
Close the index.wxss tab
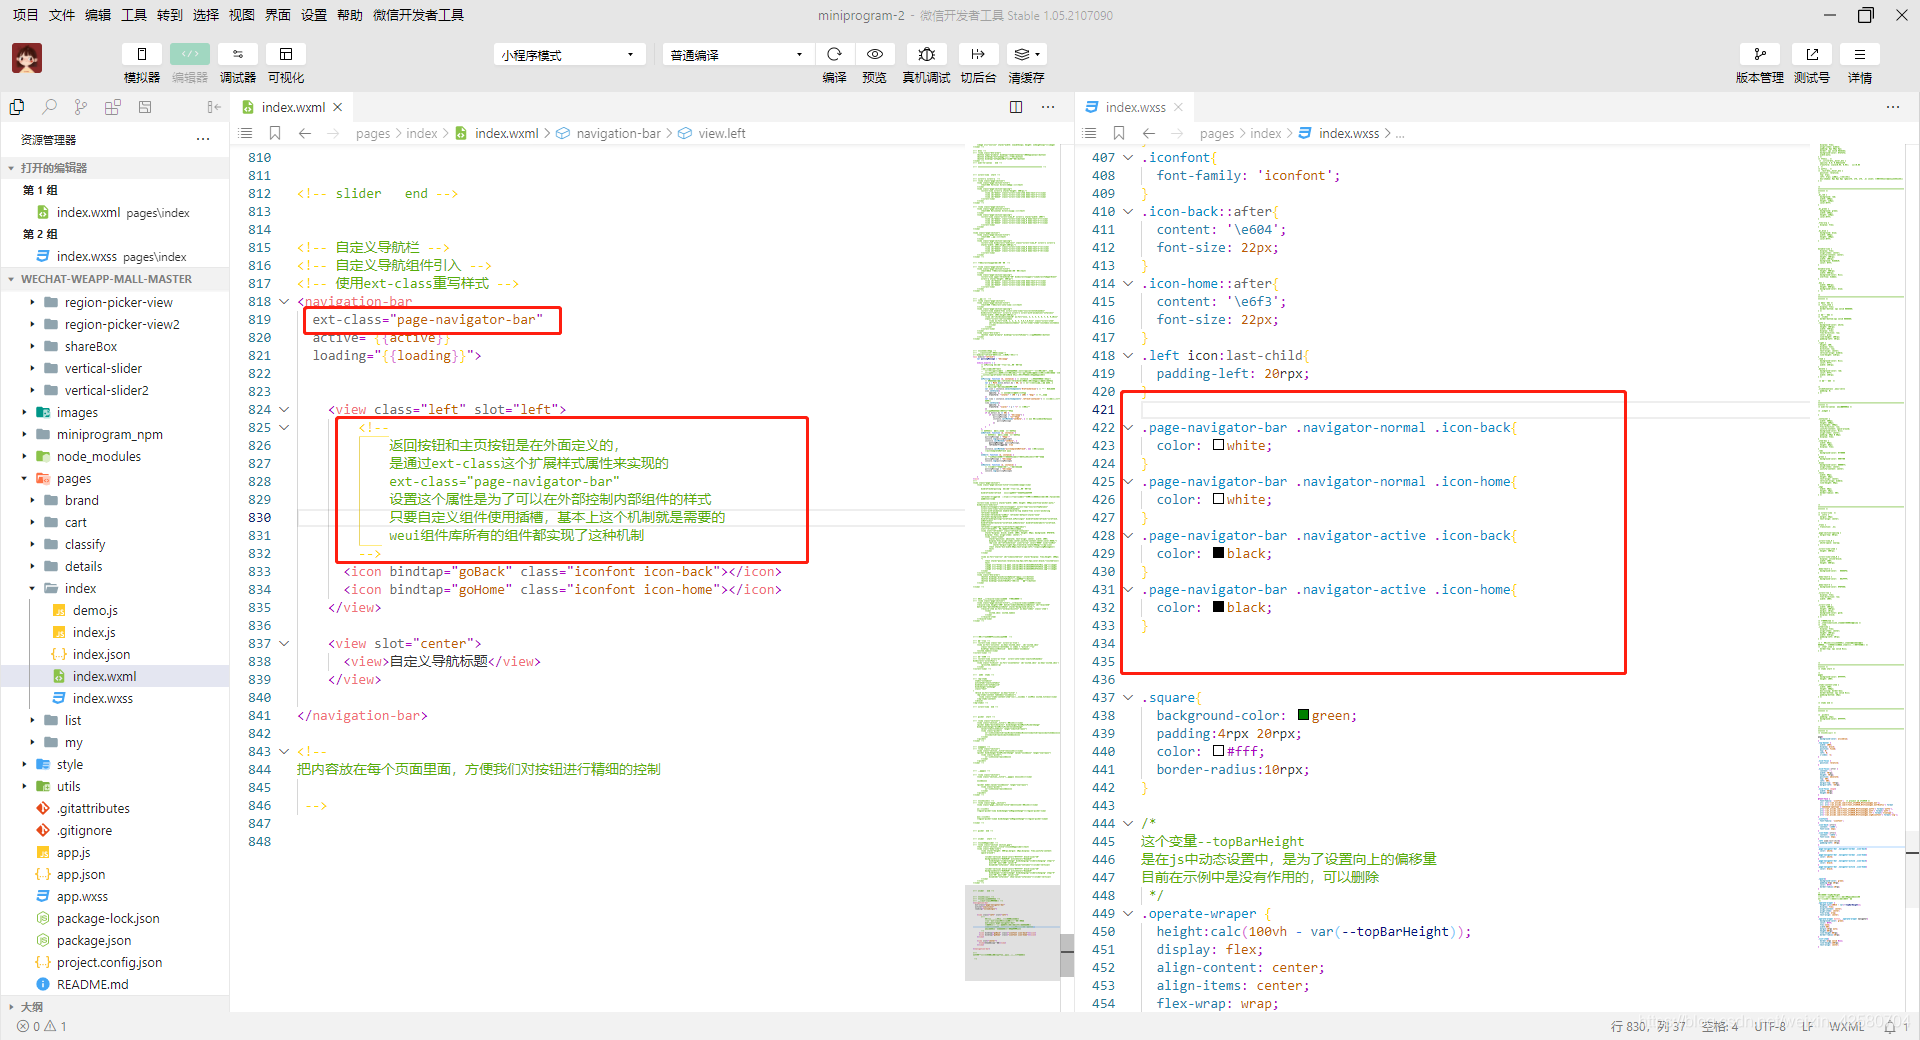click(1179, 107)
